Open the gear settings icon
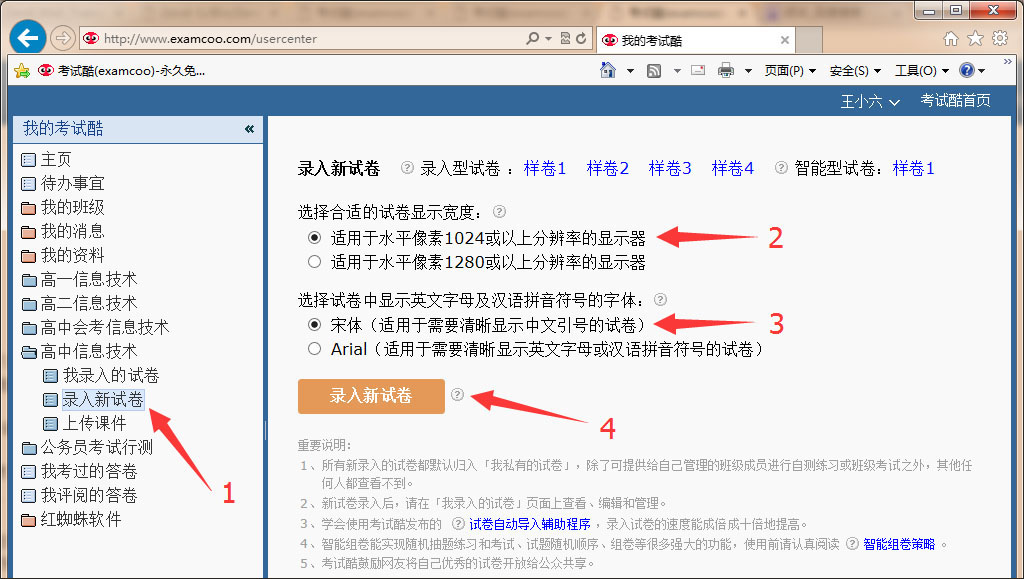This screenshot has height=579, width=1024. pyautogui.click(x=1000, y=39)
